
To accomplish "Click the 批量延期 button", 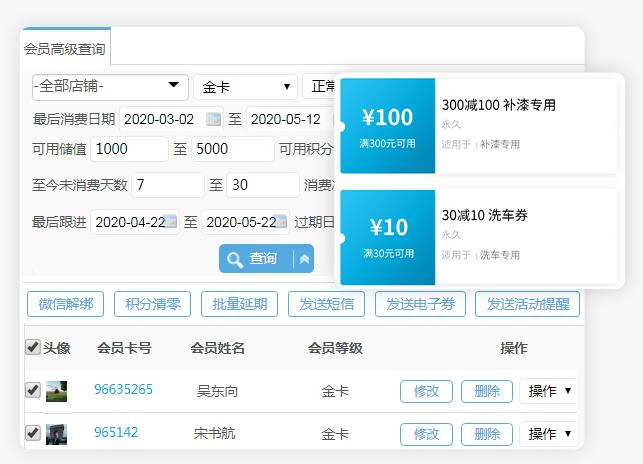I will click(239, 304).
